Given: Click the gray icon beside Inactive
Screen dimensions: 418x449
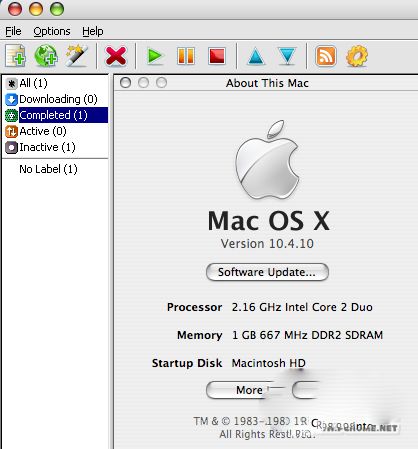Looking at the screenshot, I should 11,147.
